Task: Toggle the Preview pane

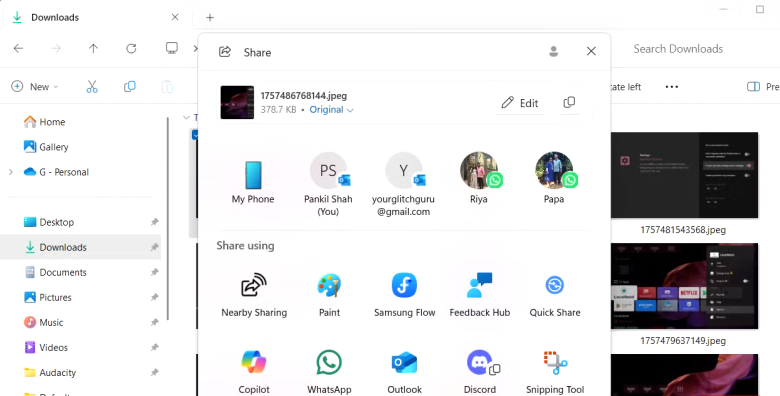Action: tap(763, 87)
